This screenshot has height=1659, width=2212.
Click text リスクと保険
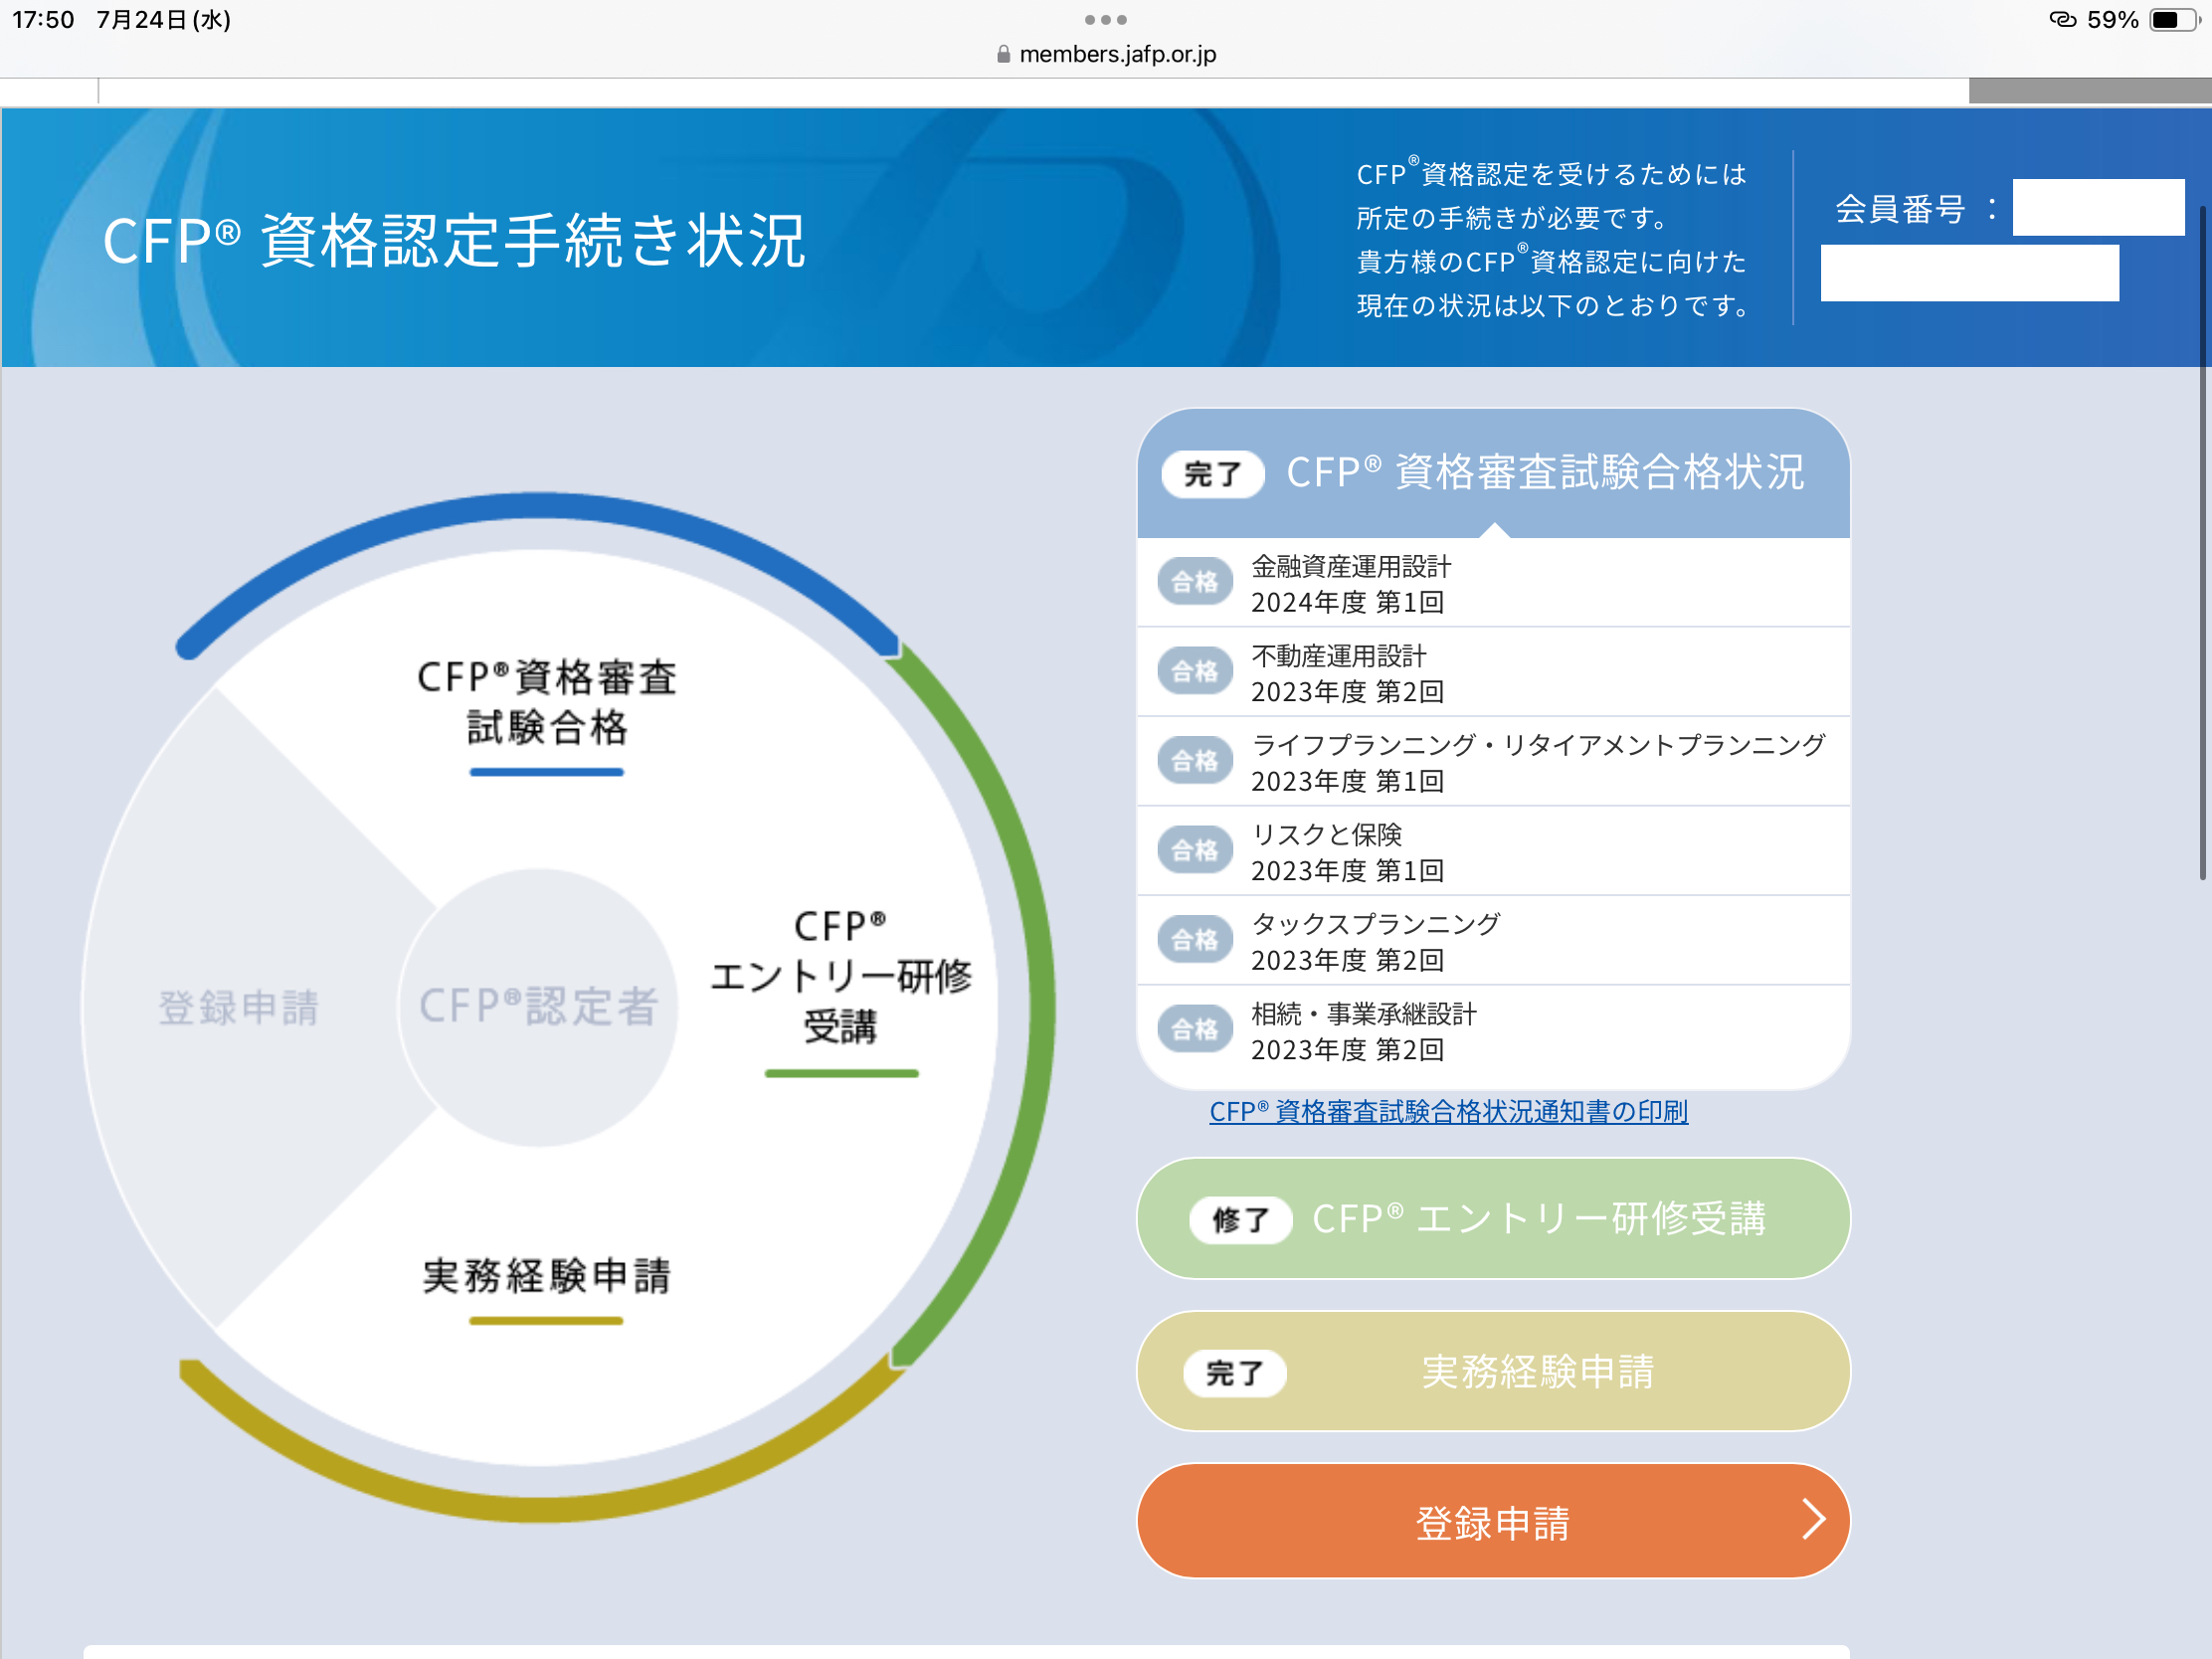pos(1326,834)
